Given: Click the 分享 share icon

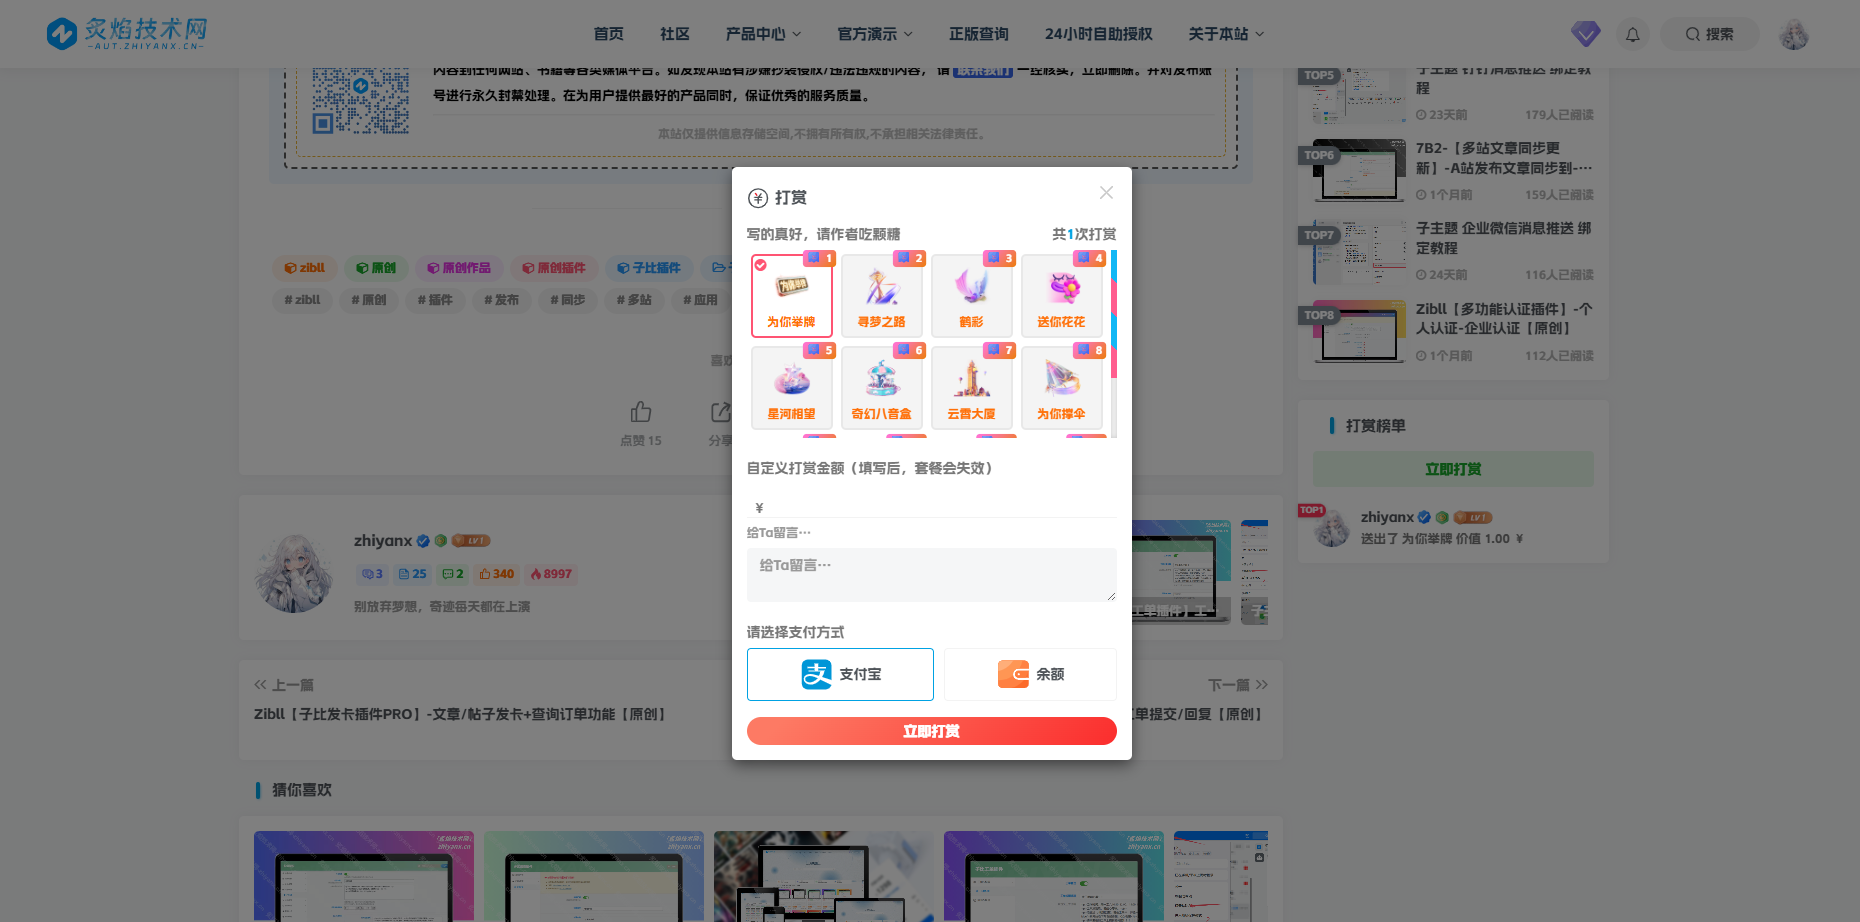Looking at the screenshot, I should [721, 412].
